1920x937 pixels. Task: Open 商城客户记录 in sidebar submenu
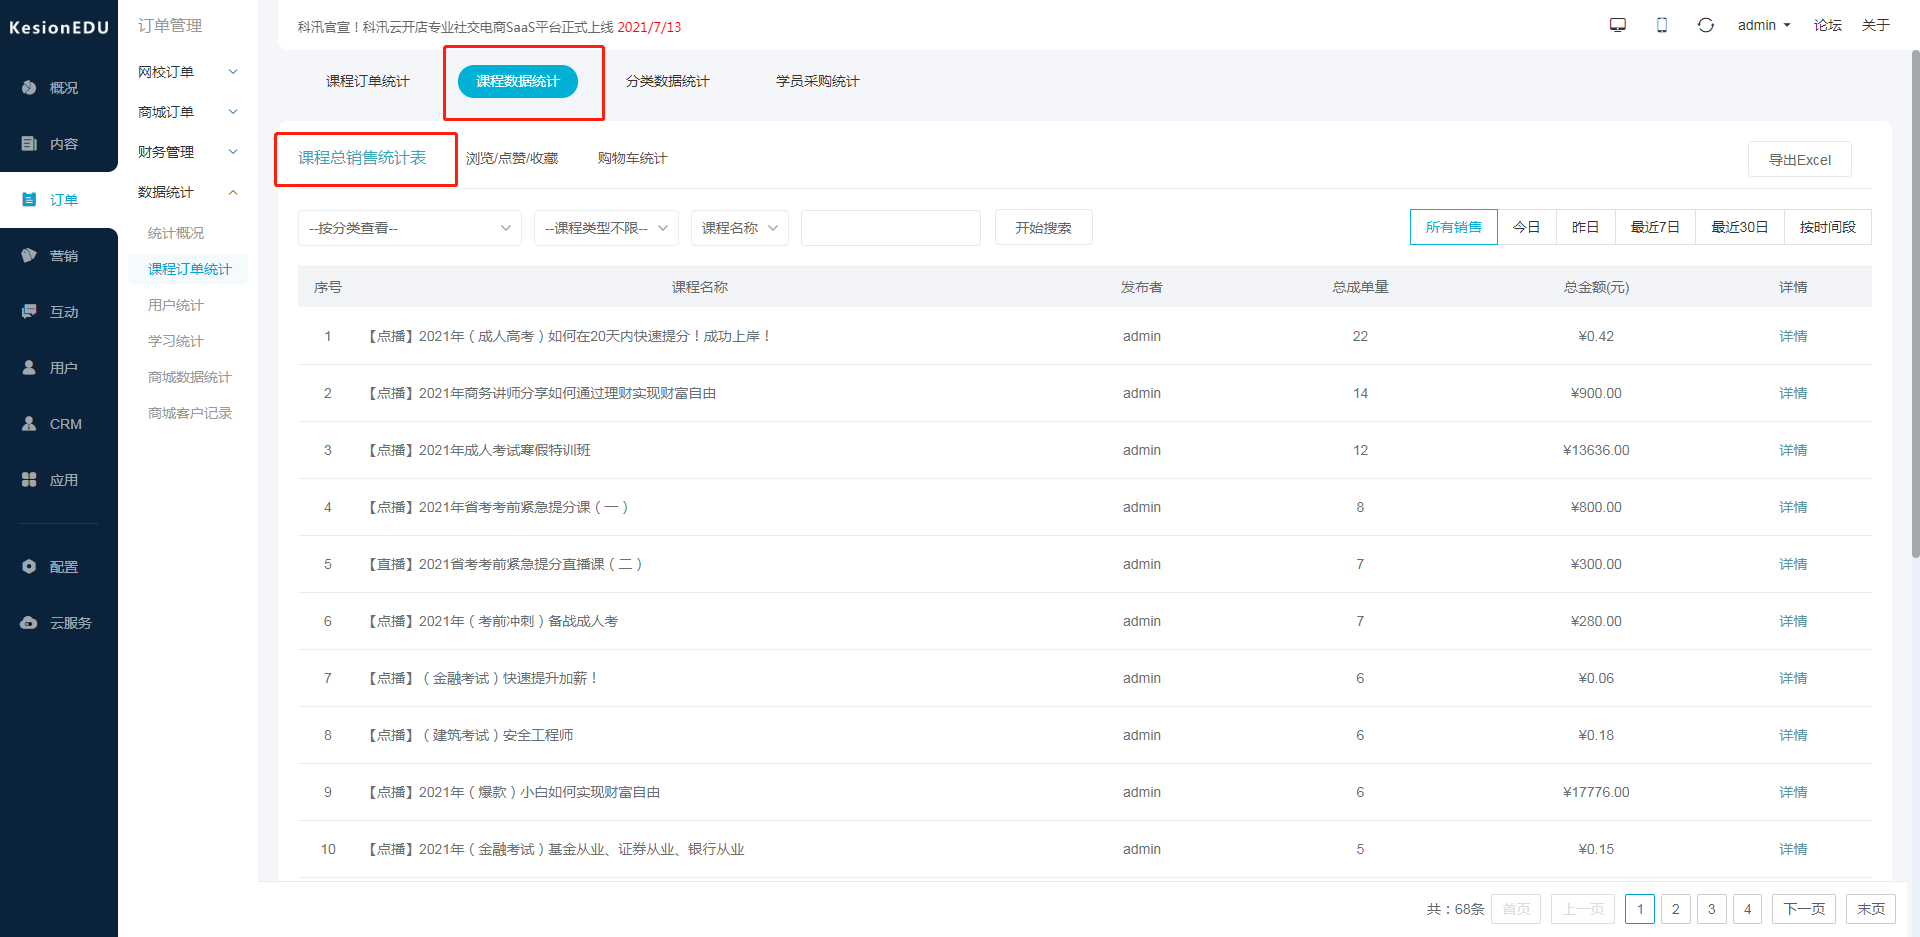coord(189,413)
